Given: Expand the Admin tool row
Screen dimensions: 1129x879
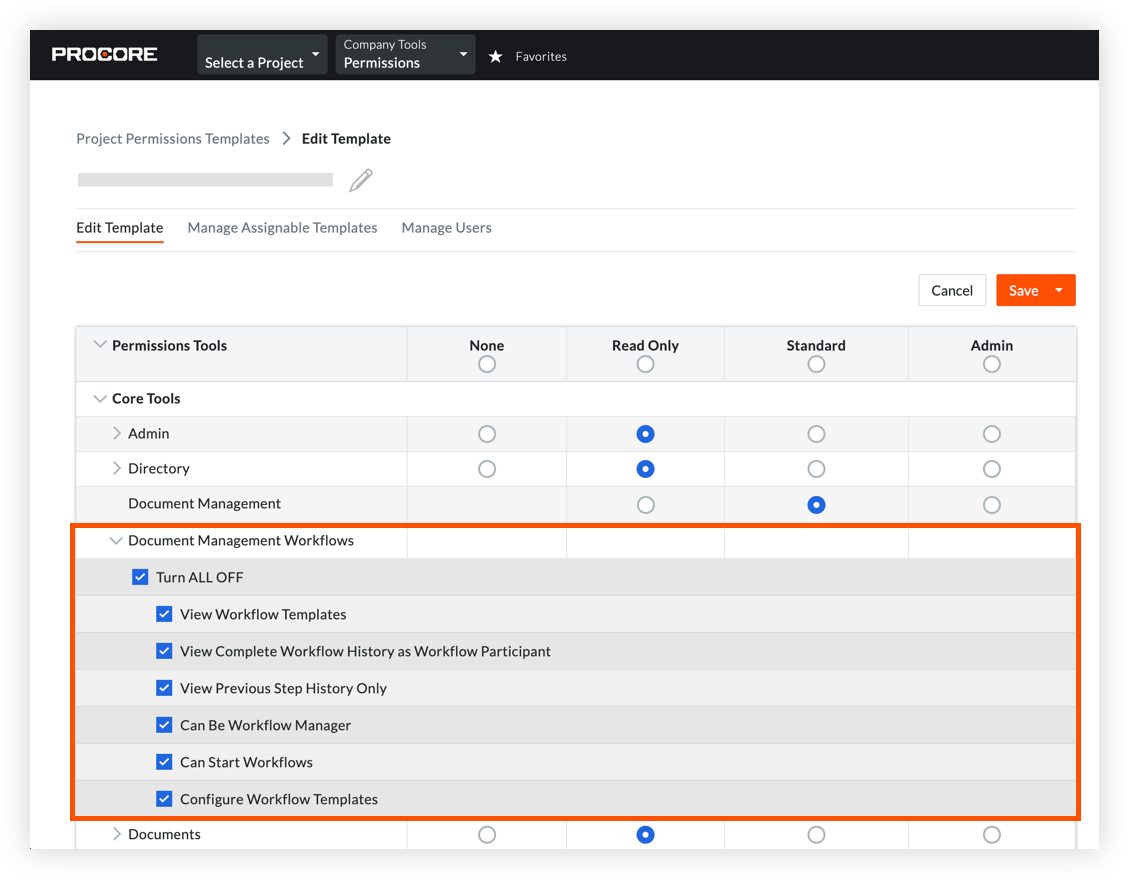Looking at the screenshot, I should [117, 433].
